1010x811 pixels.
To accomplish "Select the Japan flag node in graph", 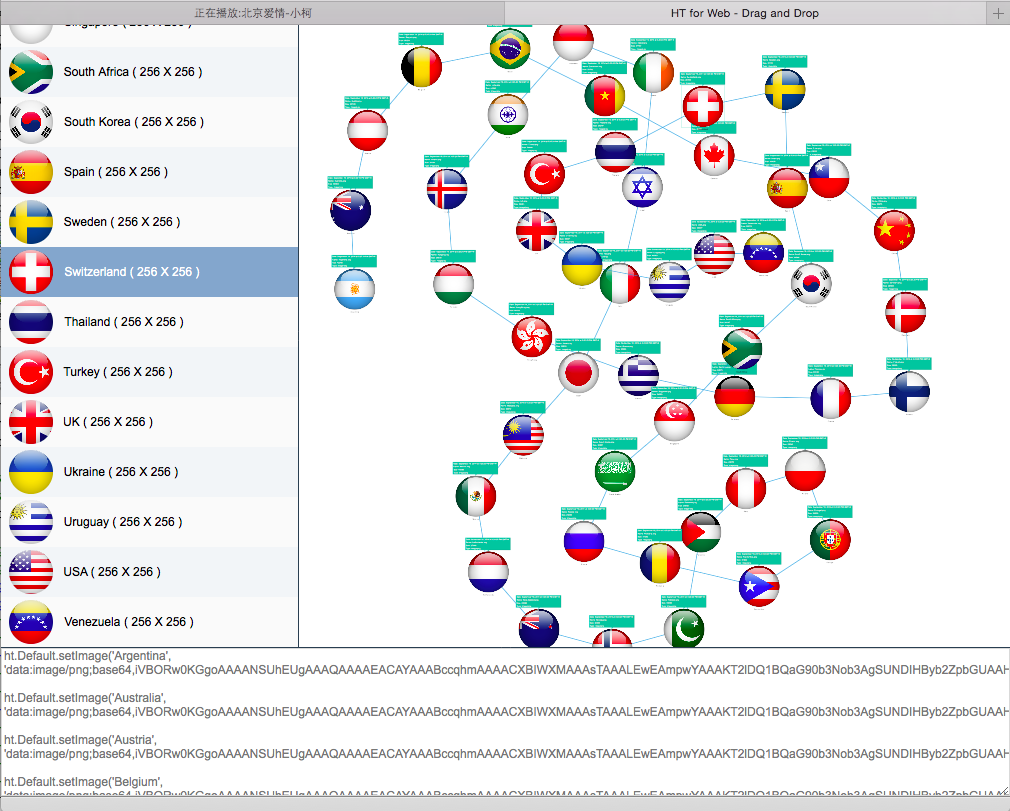I will tap(578, 373).
